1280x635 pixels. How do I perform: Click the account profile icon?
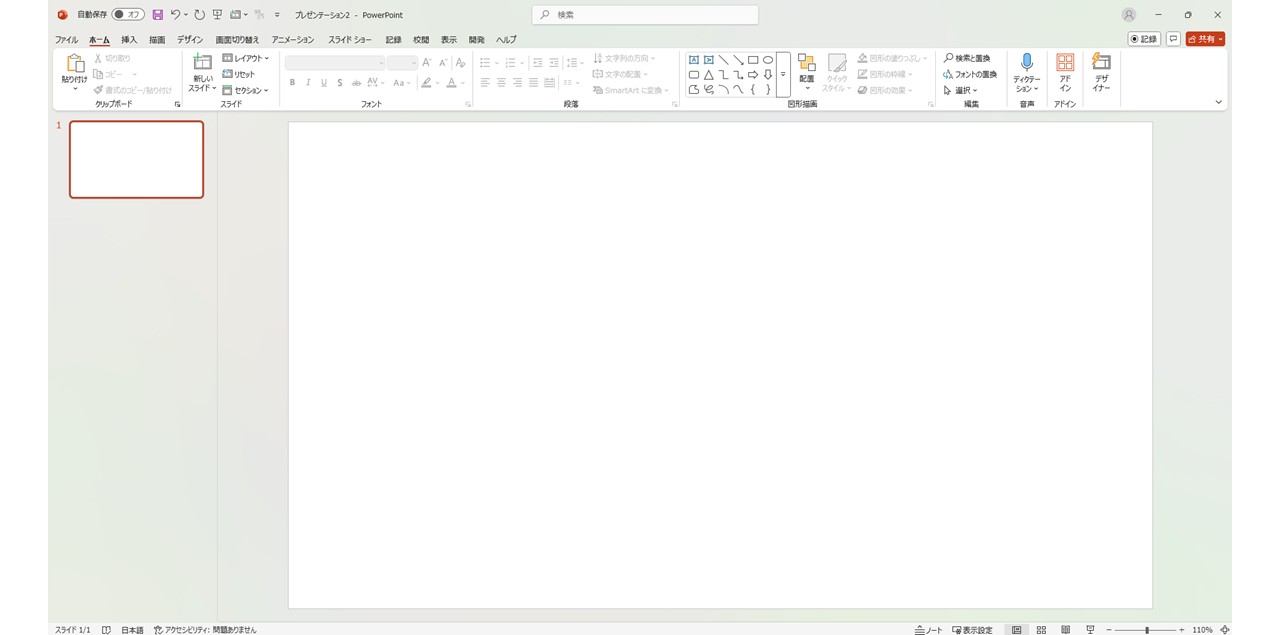(1129, 15)
